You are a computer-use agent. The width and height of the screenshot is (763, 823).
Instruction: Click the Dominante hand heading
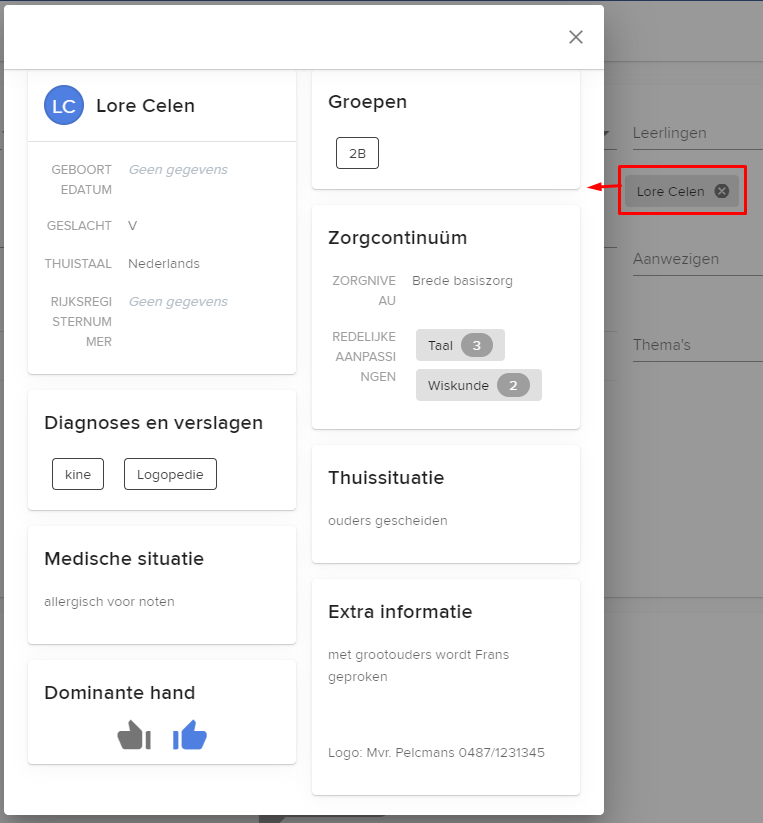pos(120,692)
